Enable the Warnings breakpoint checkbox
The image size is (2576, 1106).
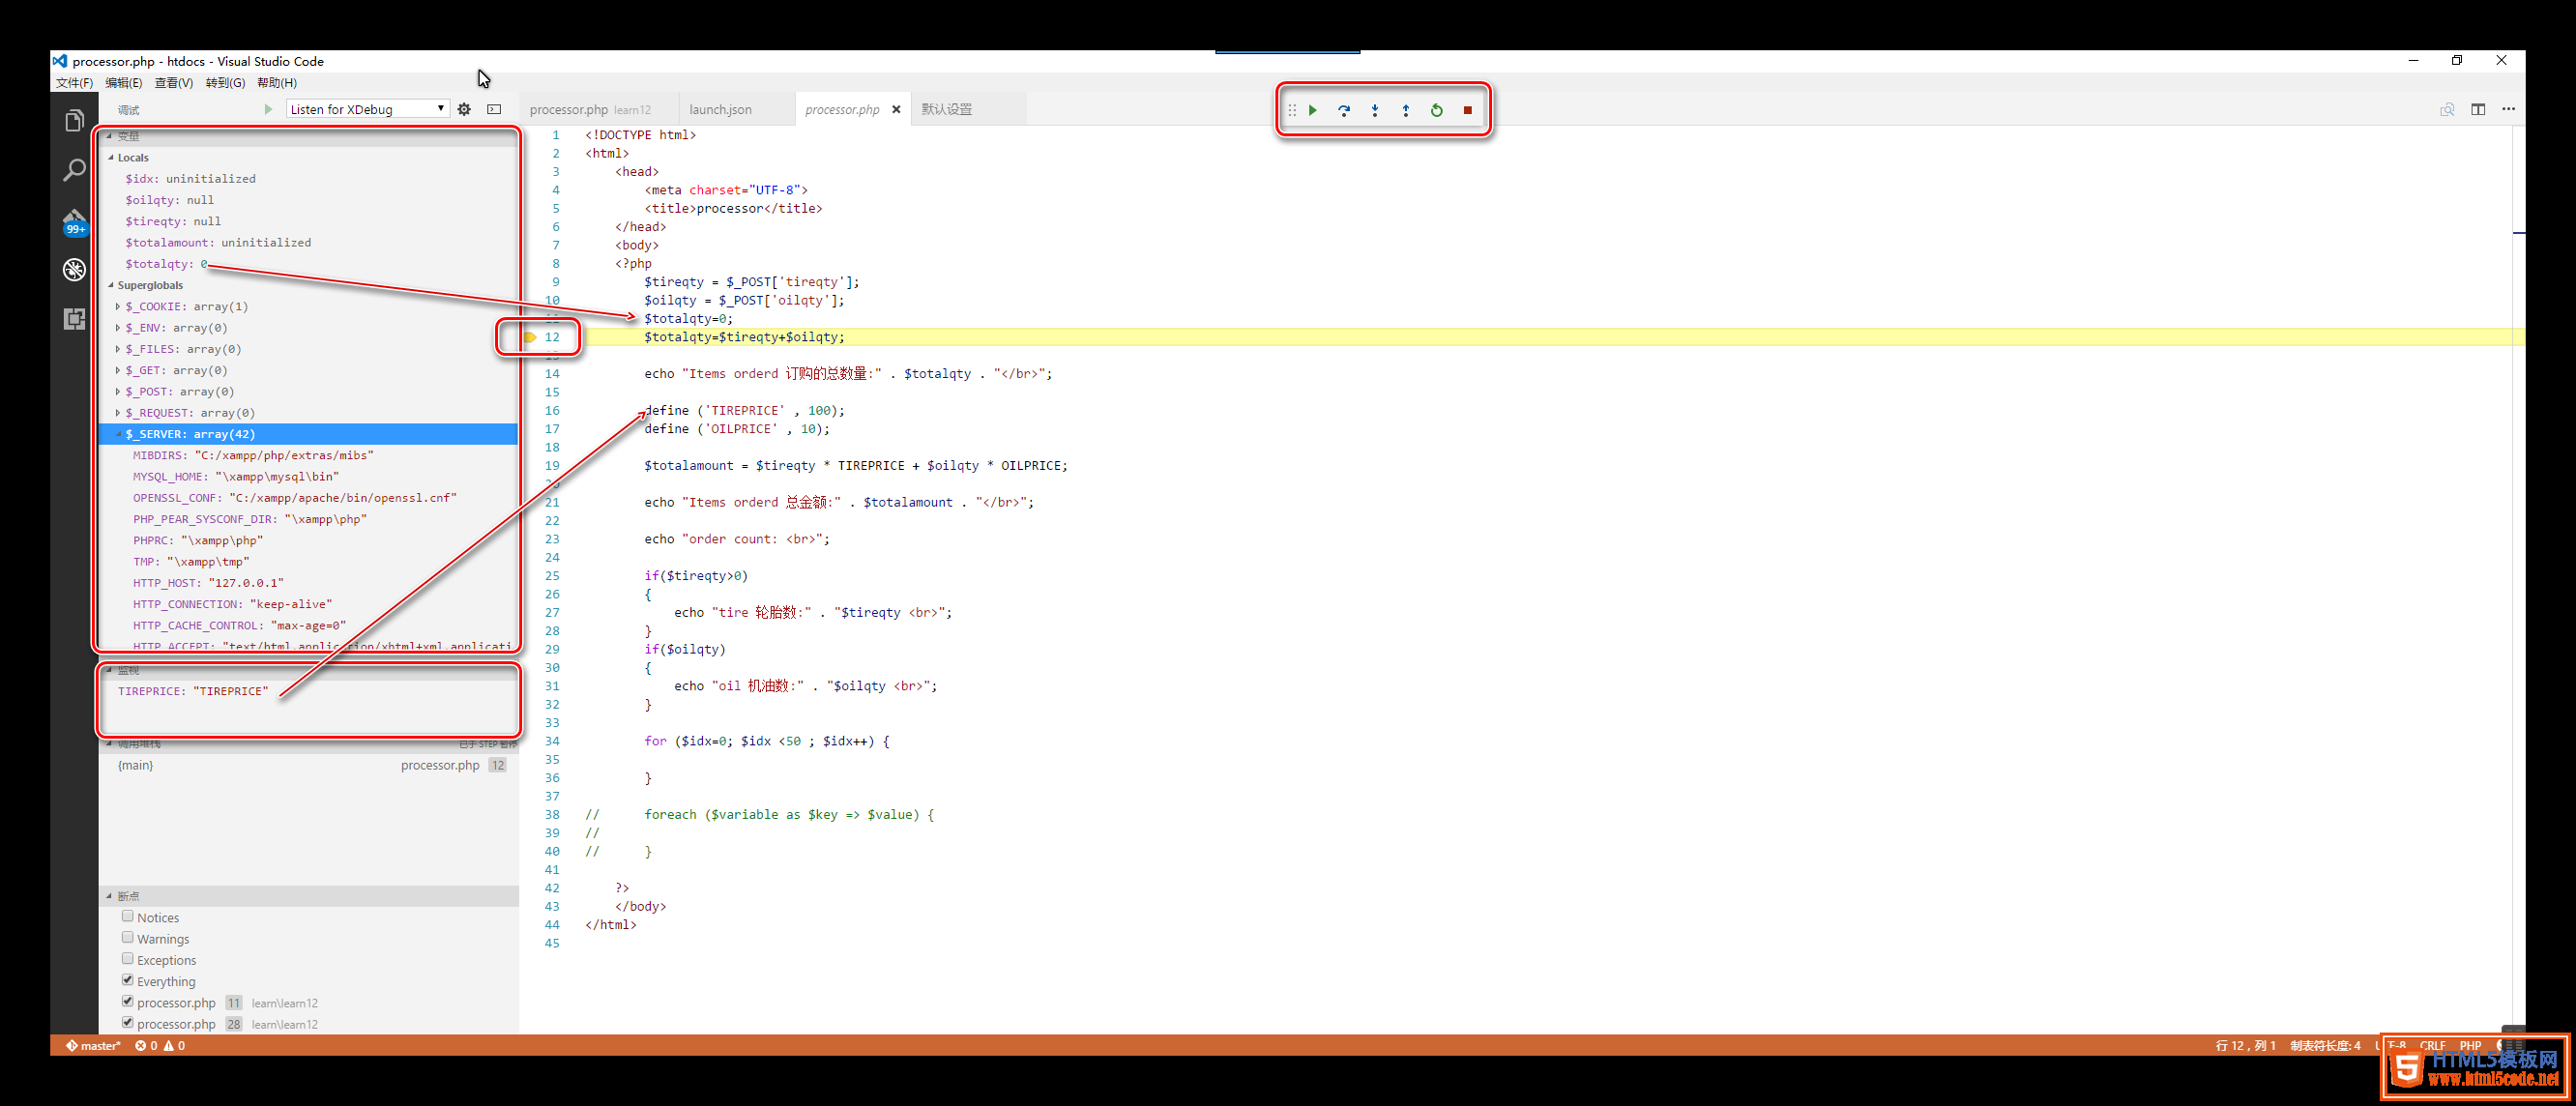pos(128,937)
